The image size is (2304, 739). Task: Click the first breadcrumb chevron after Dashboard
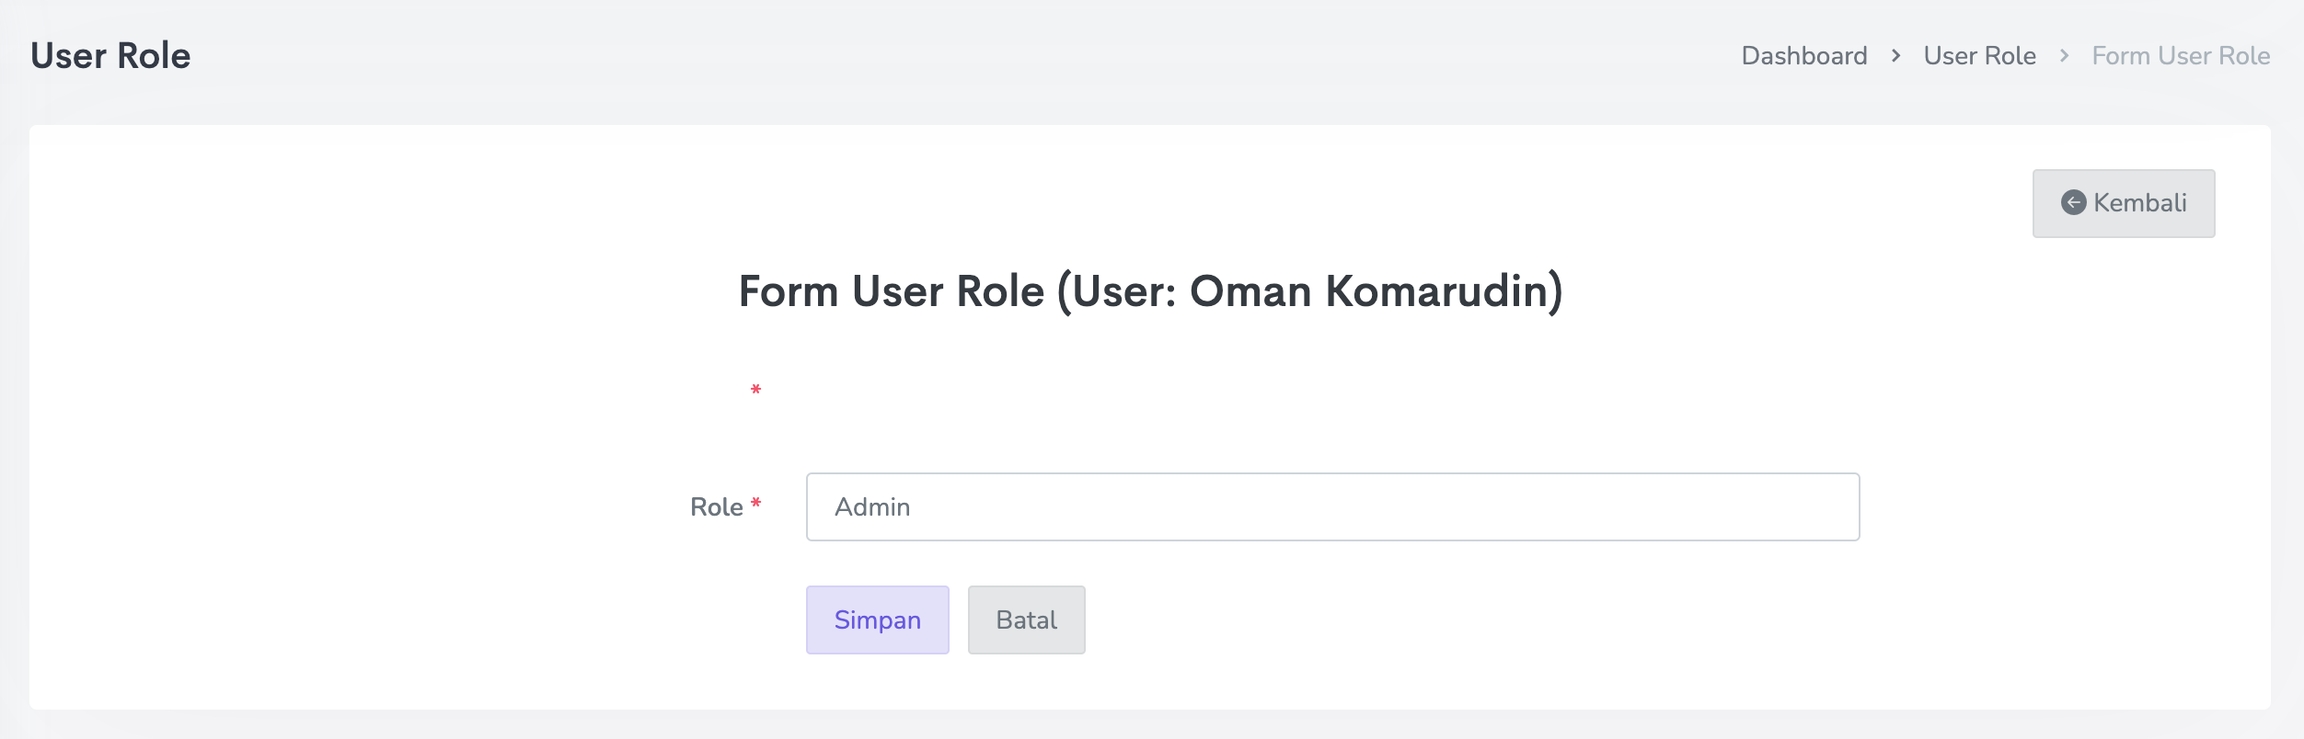pyautogui.click(x=1896, y=56)
